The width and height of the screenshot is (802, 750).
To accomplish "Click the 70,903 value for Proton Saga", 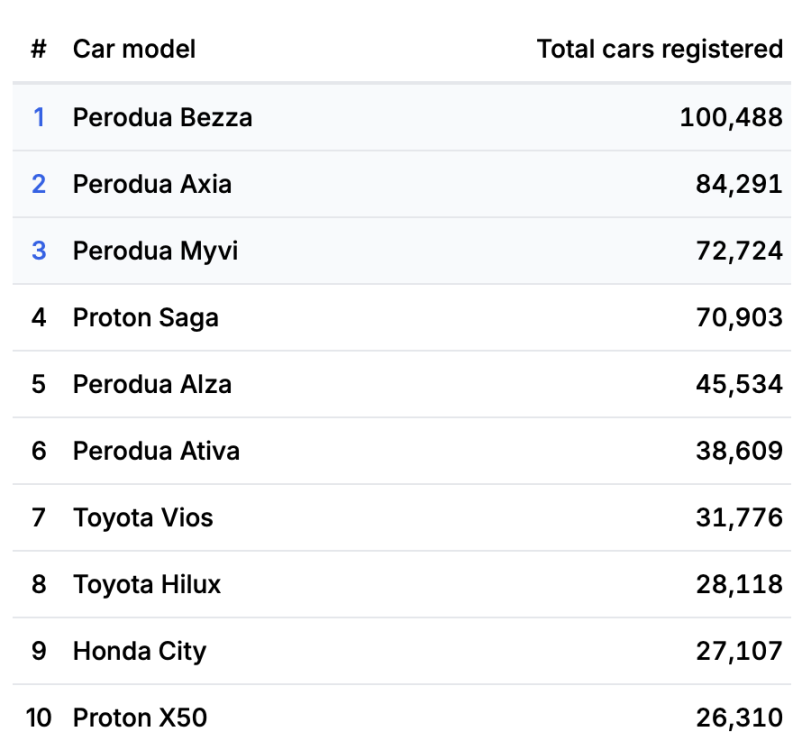I will tap(739, 318).
